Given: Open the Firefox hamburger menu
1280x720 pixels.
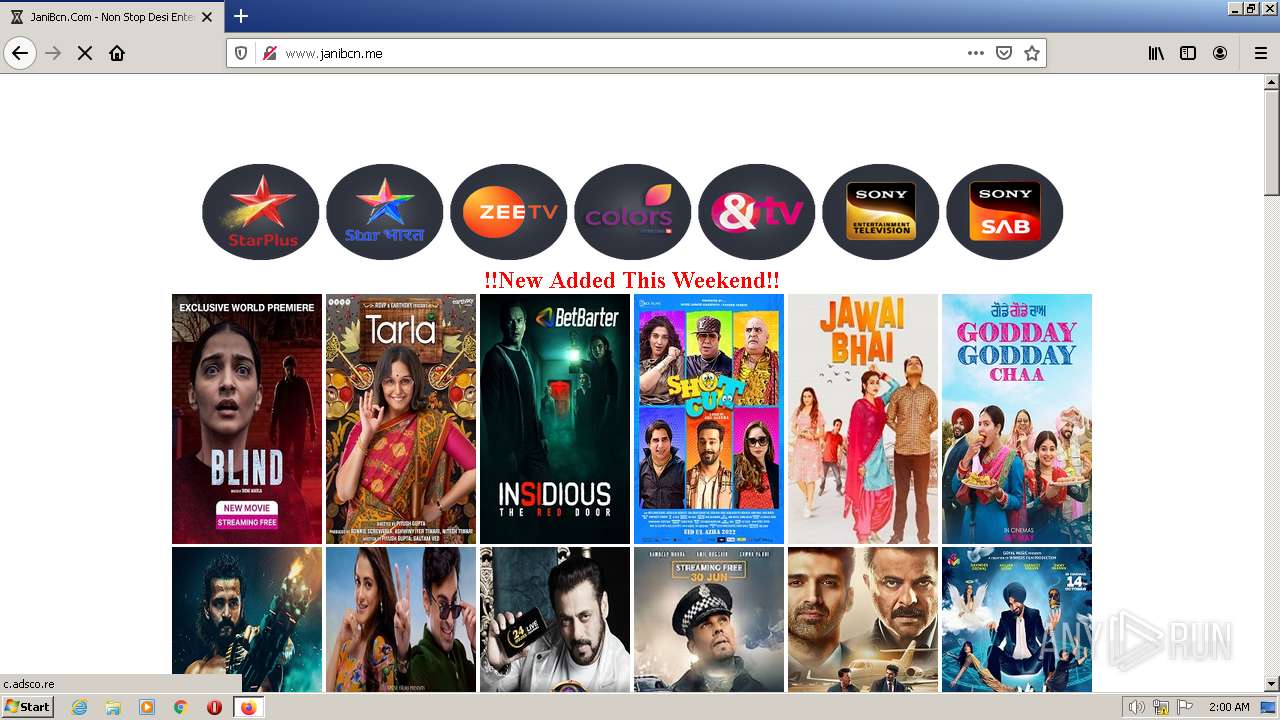Looking at the screenshot, I should (x=1261, y=53).
